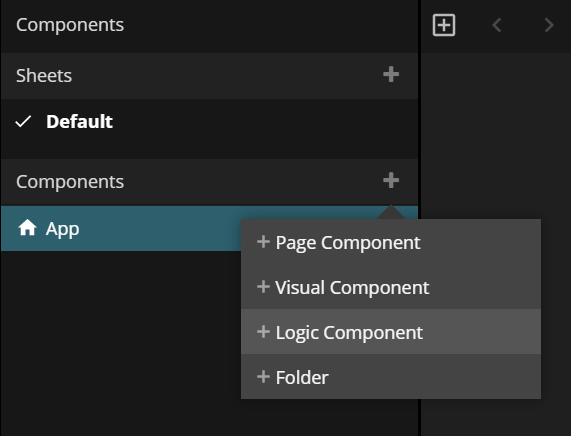Screen dimensions: 571x436
Task: Add a Logic Component from menu
Action: pyautogui.click(x=391, y=332)
